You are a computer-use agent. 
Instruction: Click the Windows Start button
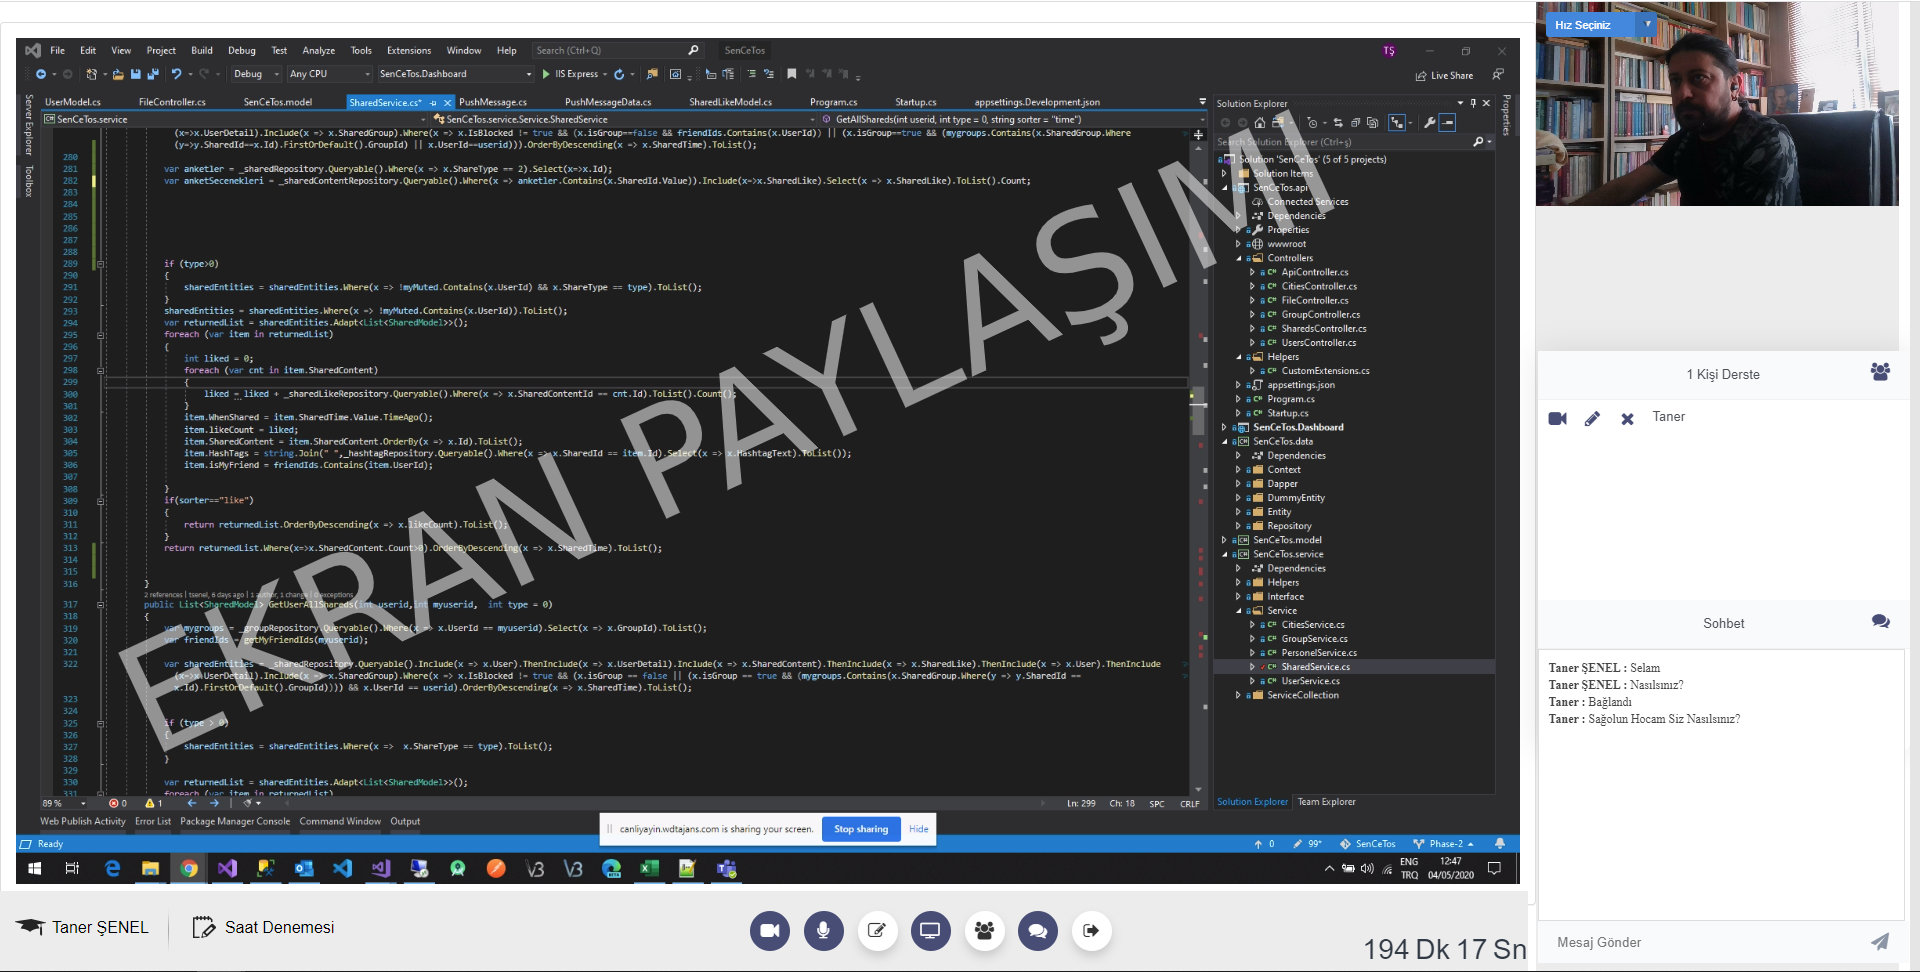34,869
